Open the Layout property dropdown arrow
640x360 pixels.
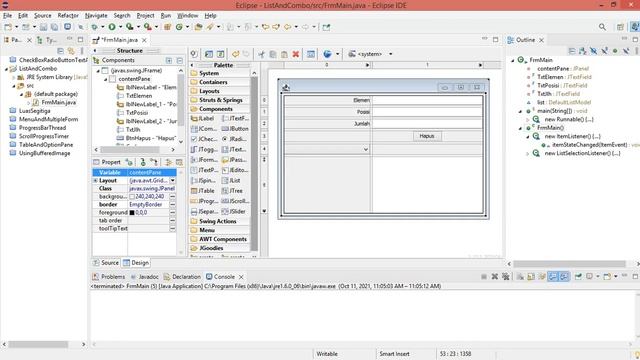[173, 180]
